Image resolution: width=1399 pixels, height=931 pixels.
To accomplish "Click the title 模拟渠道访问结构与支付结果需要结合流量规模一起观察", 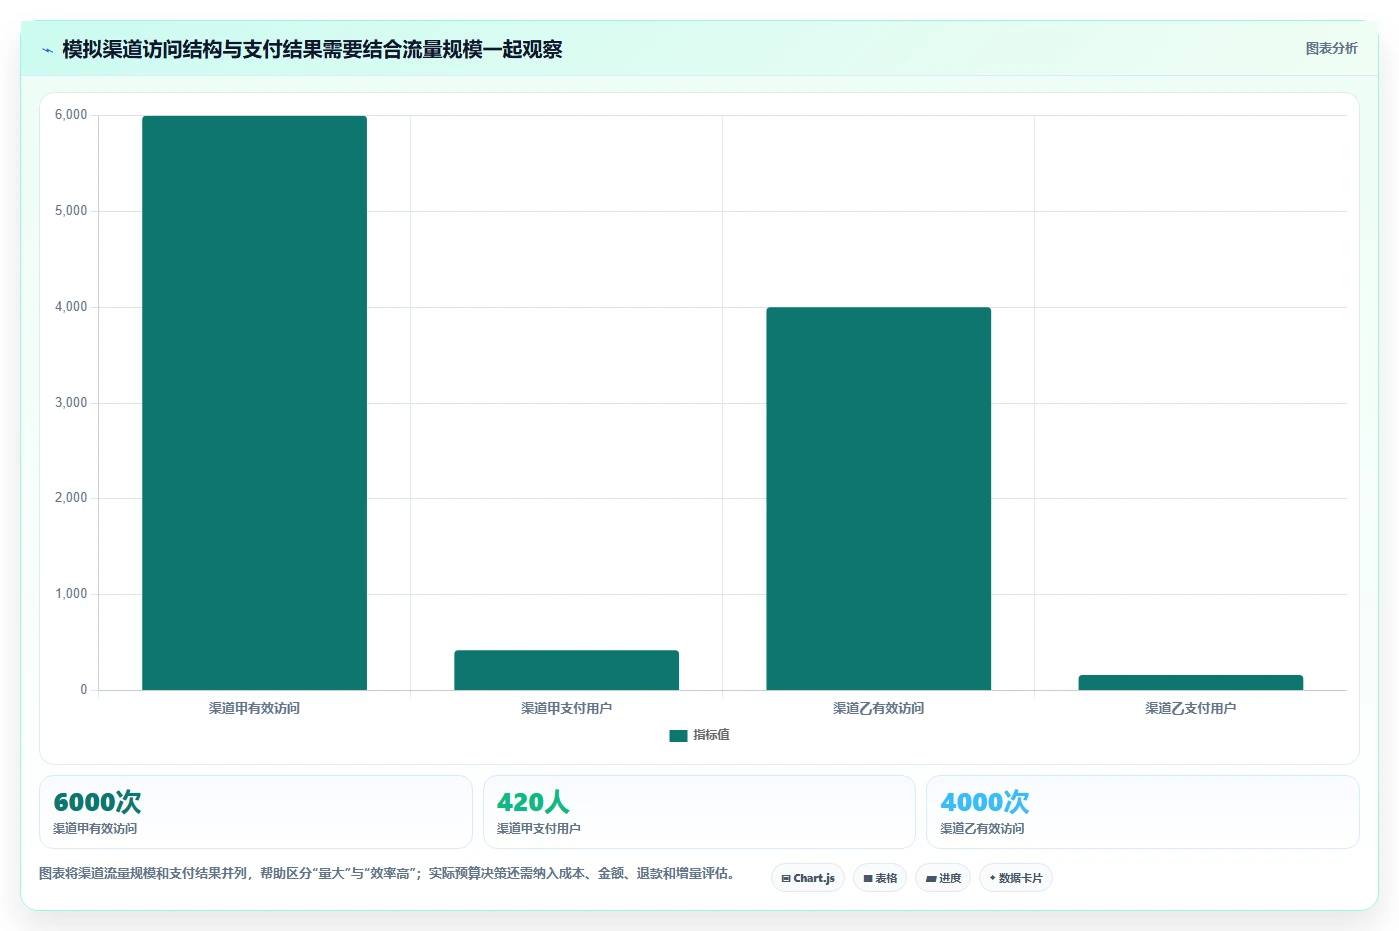I will [312, 49].
